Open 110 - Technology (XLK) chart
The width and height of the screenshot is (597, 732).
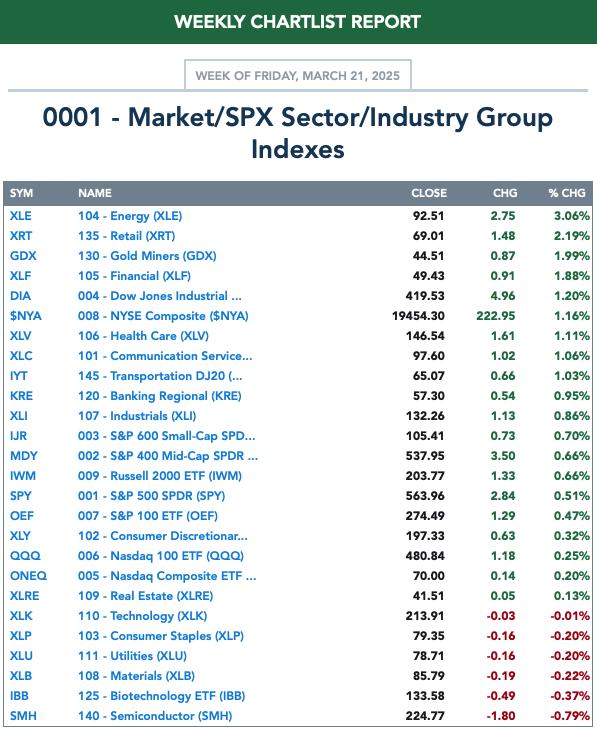pyautogui.click(x=142, y=616)
